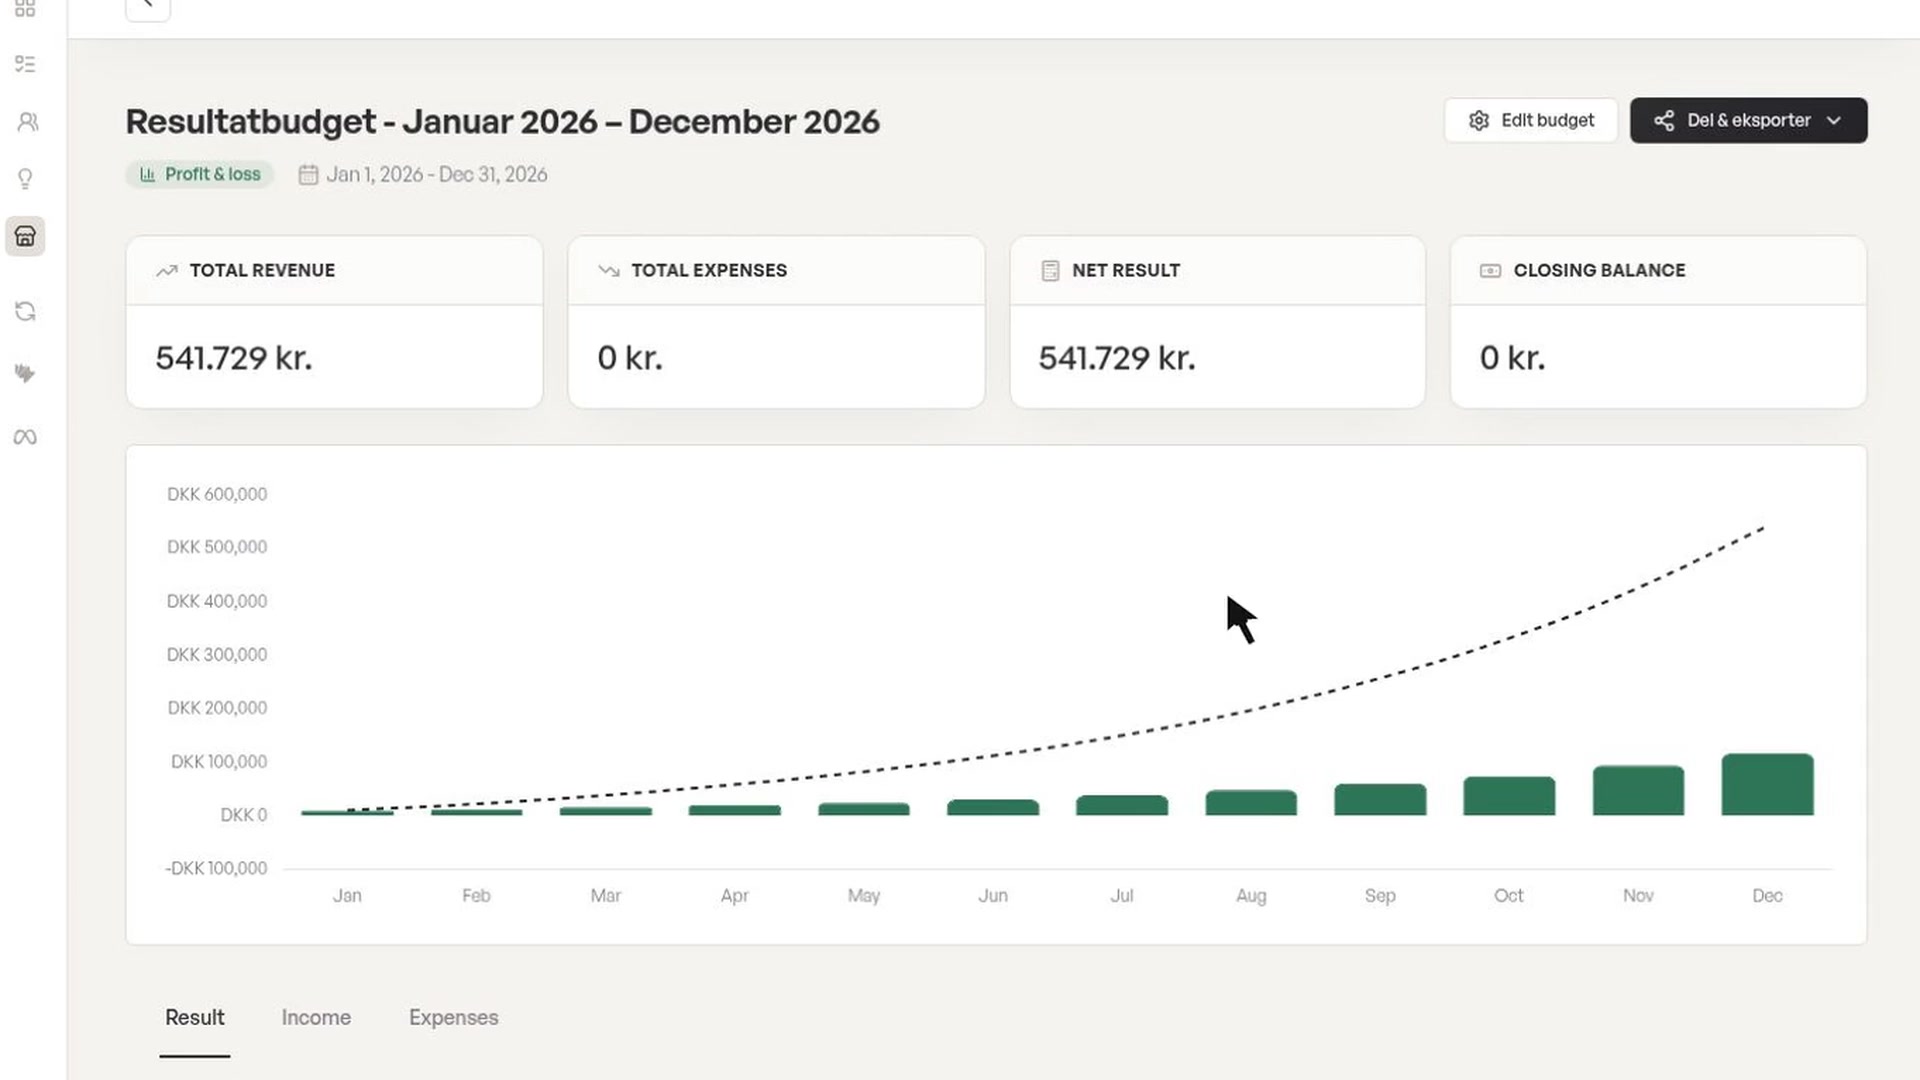Click the Total Expenses trend-down icon
This screenshot has height=1080, width=1920.
point(609,271)
